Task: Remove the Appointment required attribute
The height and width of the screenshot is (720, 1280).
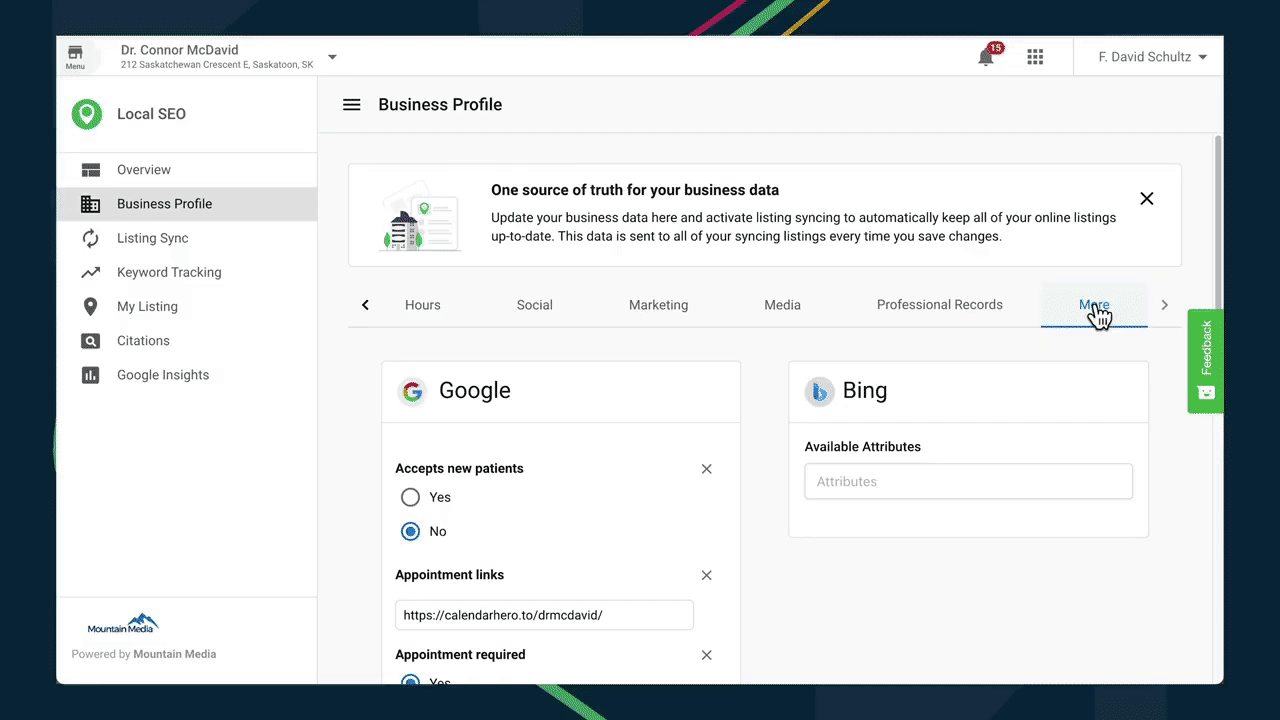Action: pyautogui.click(x=706, y=655)
